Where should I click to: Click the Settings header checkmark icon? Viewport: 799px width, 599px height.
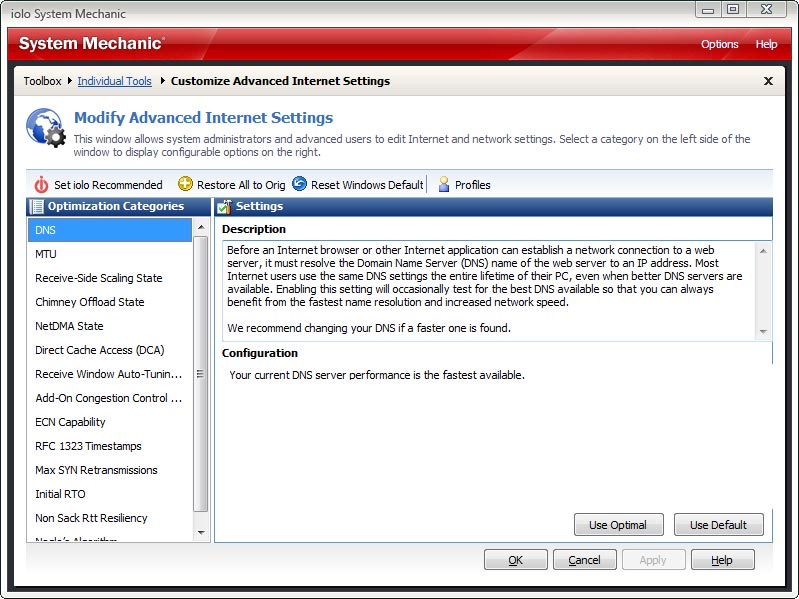pos(224,206)
